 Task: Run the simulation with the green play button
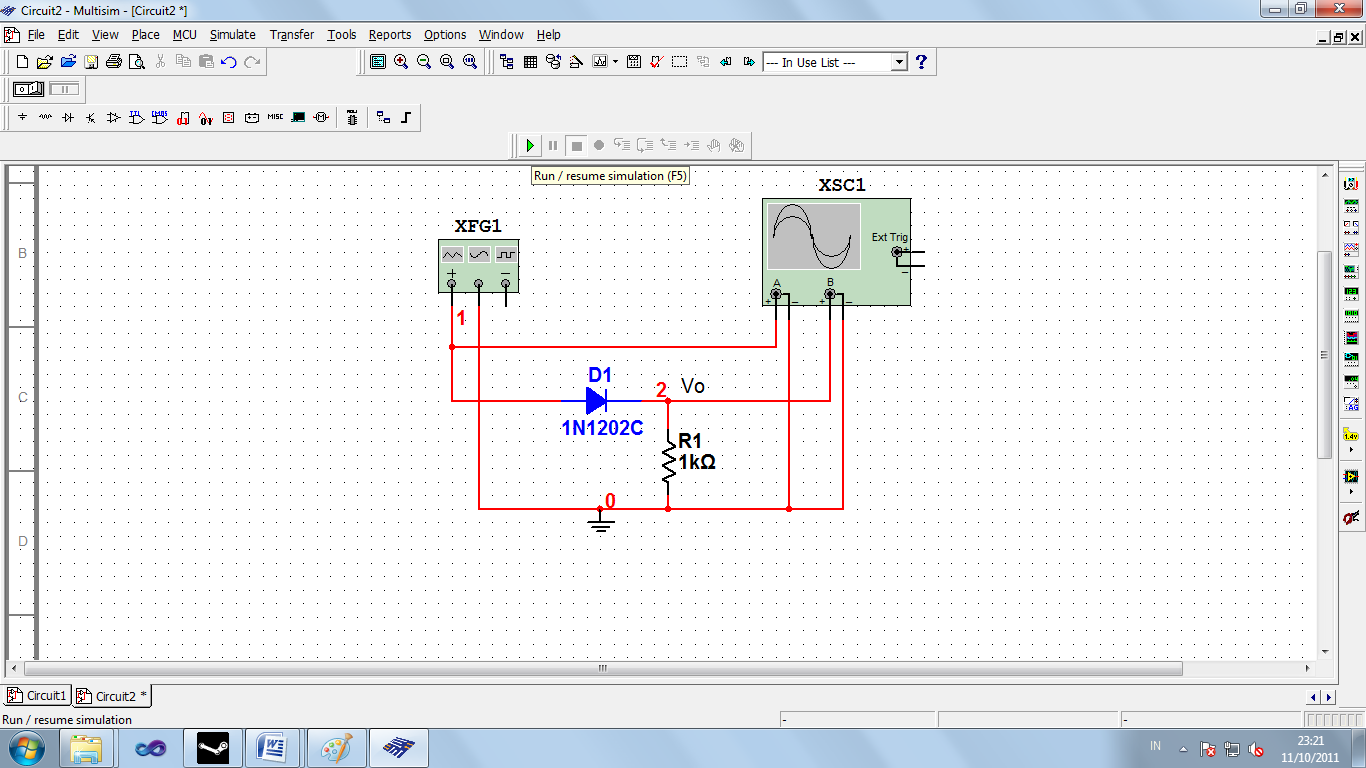(x=529, y=145)
